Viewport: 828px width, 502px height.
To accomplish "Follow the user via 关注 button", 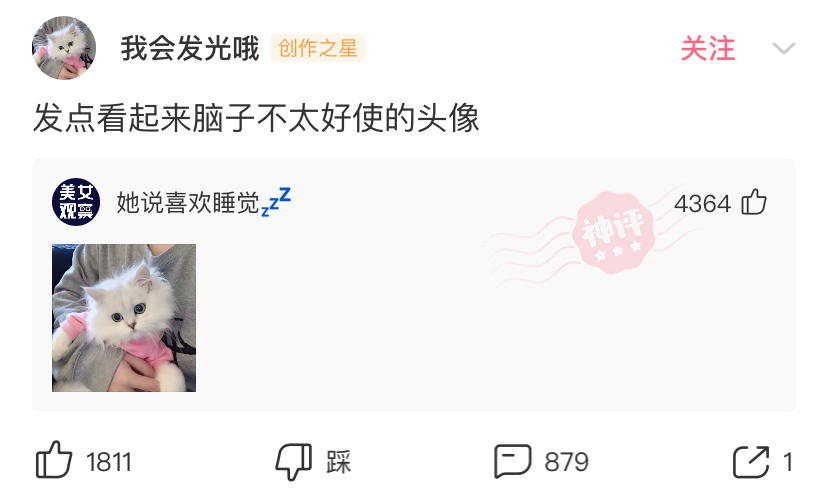I will tap(708, 49).
